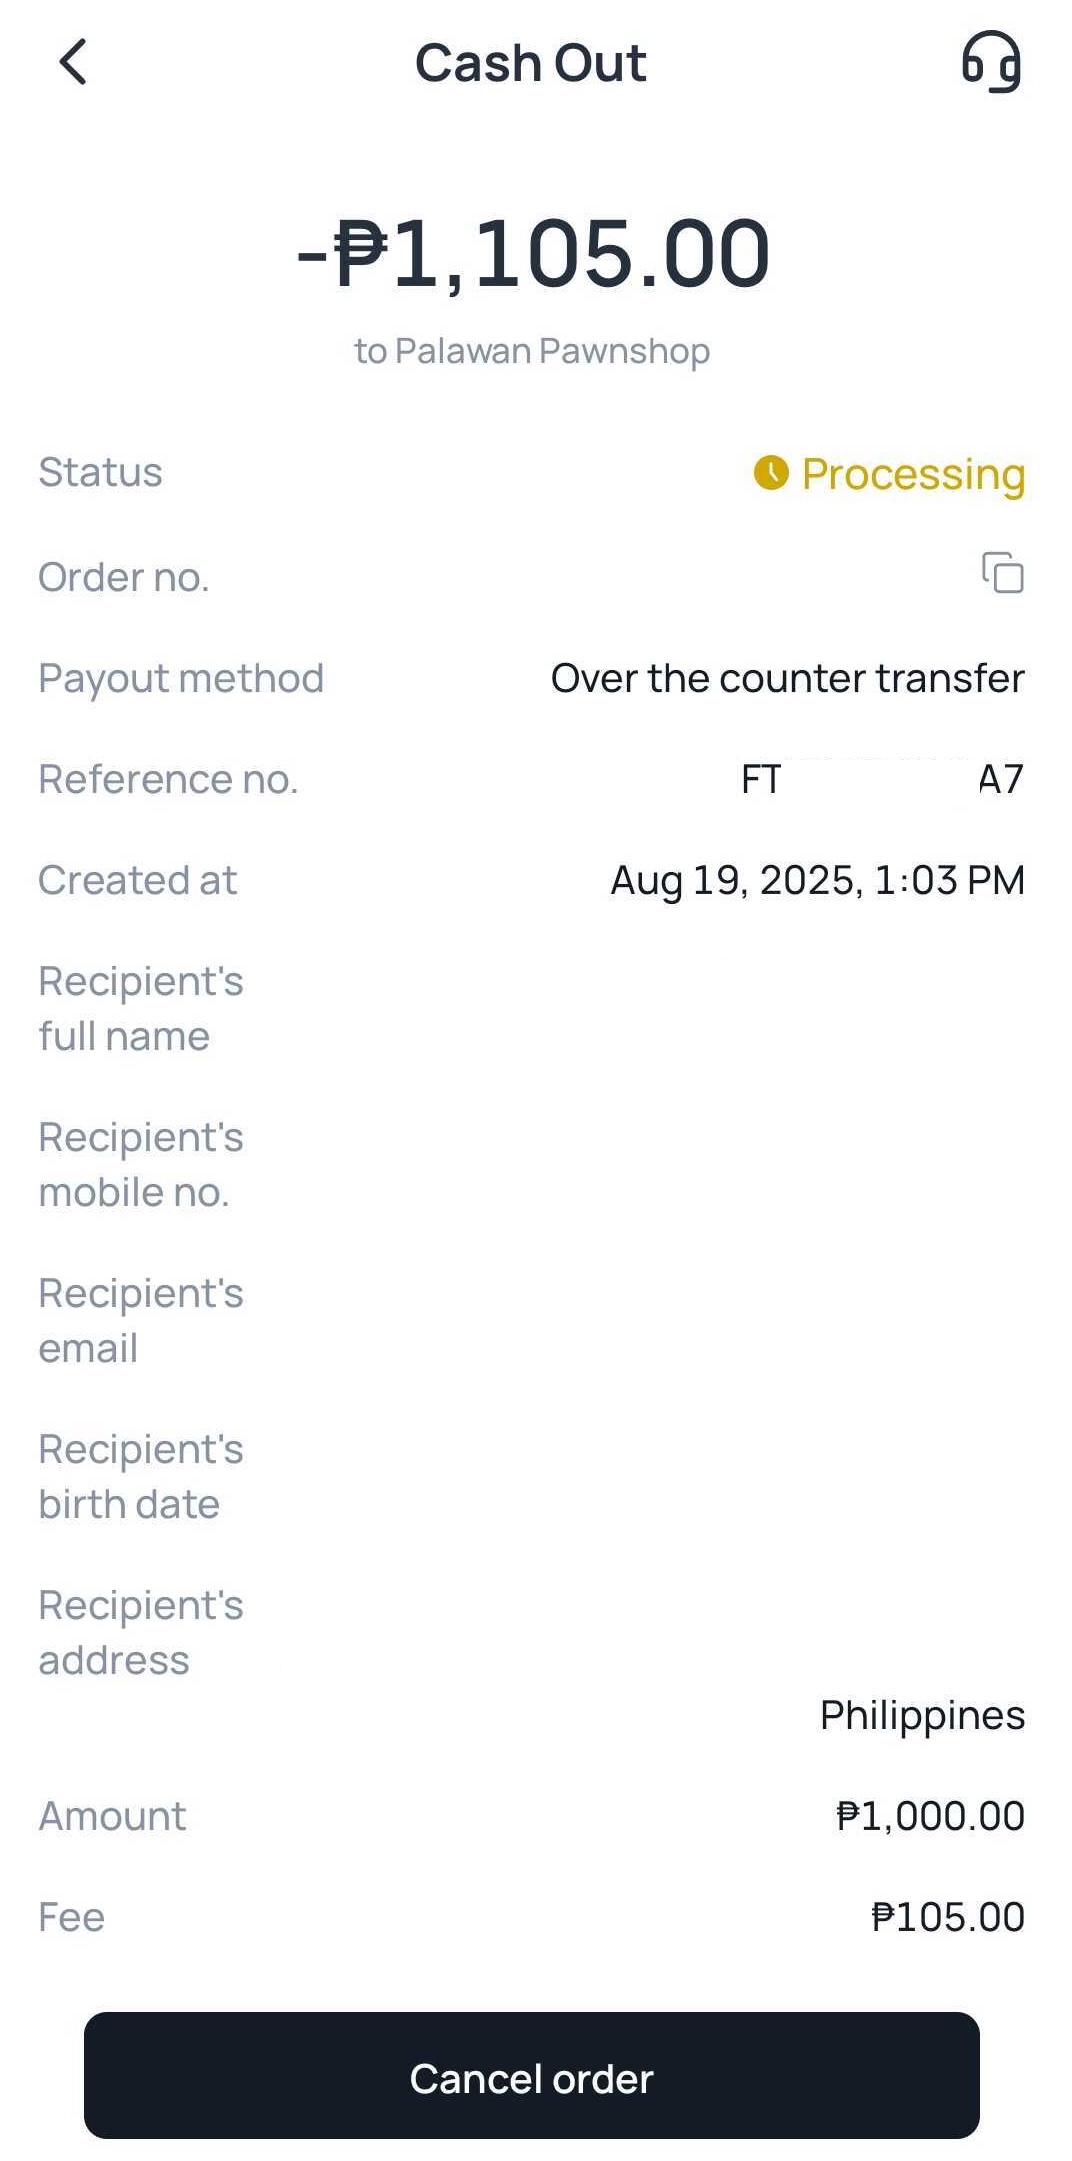1072x2161 pixels.
Task: Tap the Philippines address value
Action: tap(922, 1715)
